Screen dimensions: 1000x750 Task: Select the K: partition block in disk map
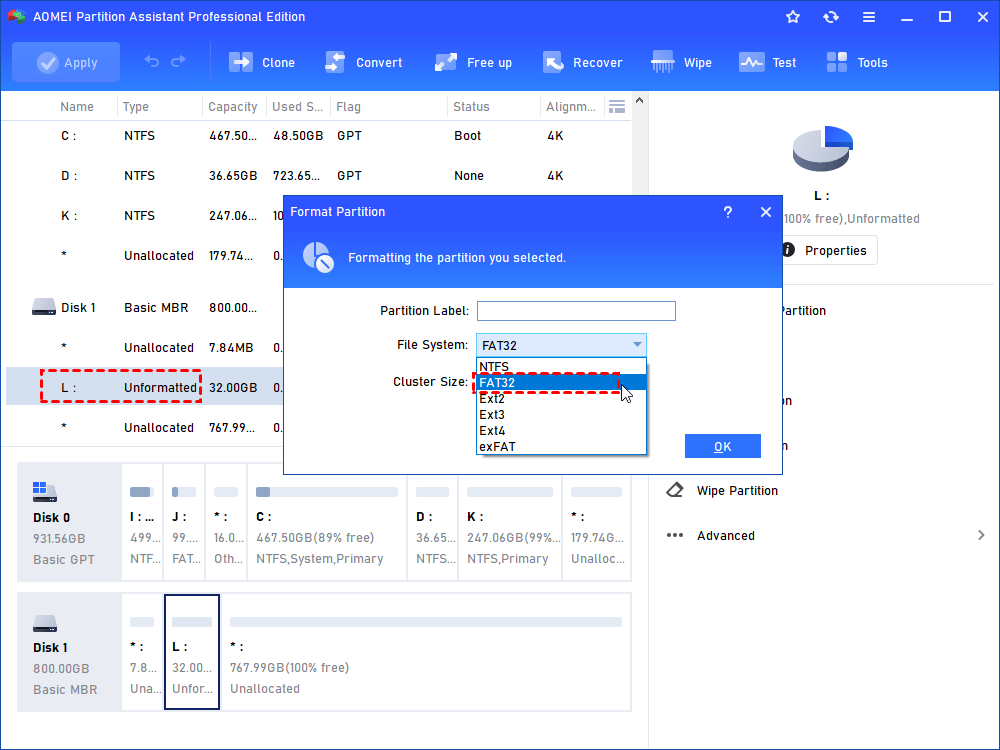pyautogui.click(x=510, y=522)
